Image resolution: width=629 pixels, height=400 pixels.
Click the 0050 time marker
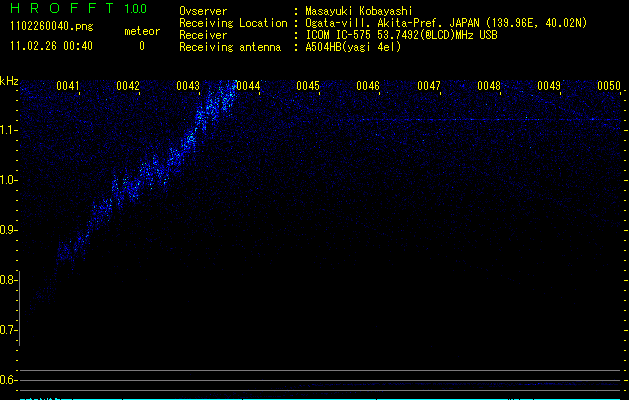pyautogui.click(x=609, y=86)
